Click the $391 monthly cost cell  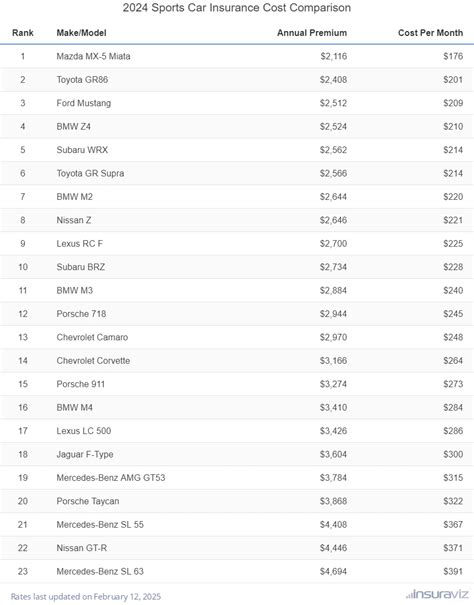coord(453,571)
